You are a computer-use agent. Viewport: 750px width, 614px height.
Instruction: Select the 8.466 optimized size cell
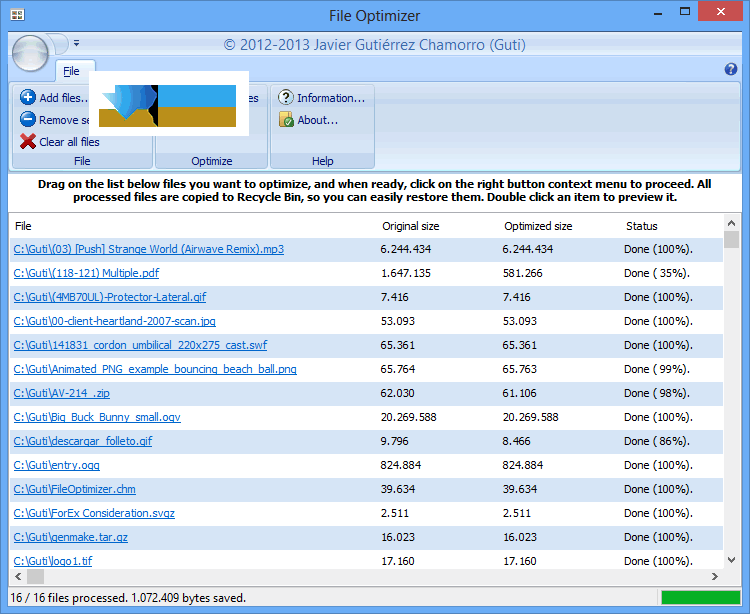(x=516, y=441)
